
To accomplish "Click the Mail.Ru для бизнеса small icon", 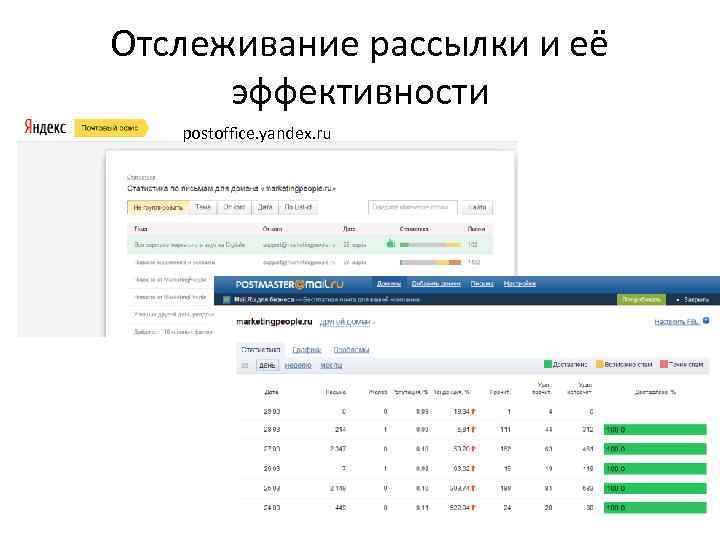I will tap(226, 300).
